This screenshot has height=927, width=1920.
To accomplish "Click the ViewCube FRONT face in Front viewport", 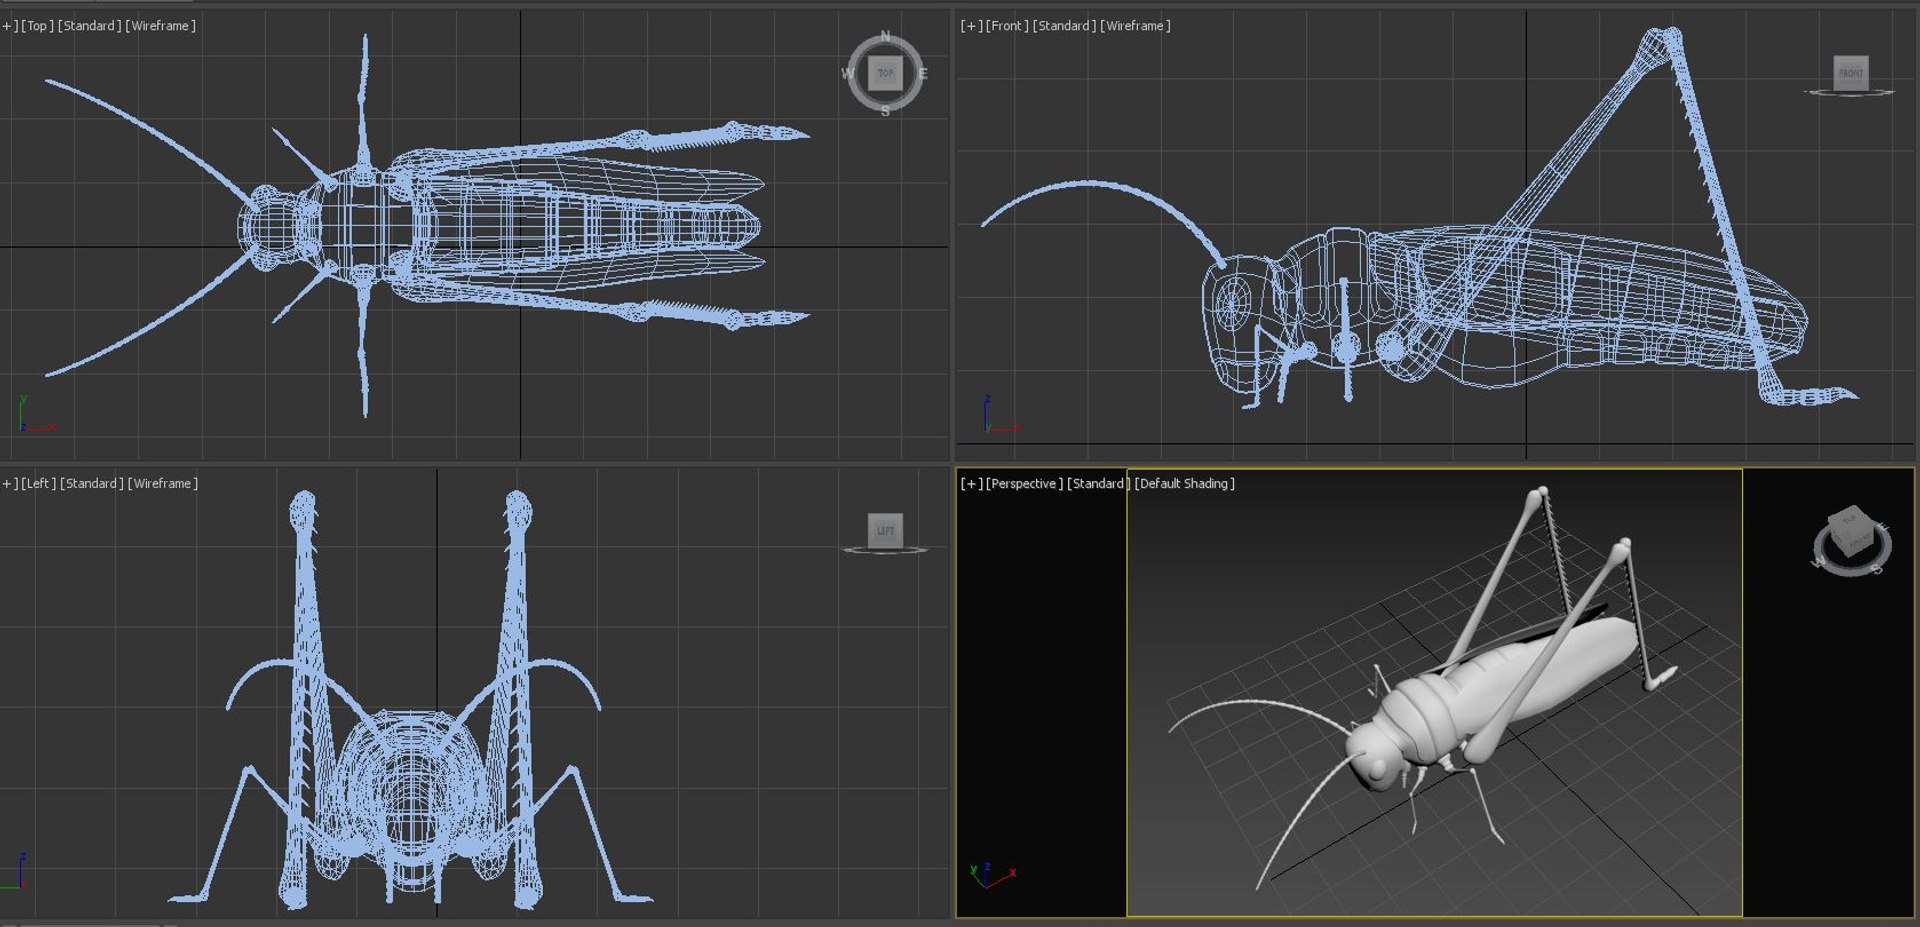I will point(1851,72).
